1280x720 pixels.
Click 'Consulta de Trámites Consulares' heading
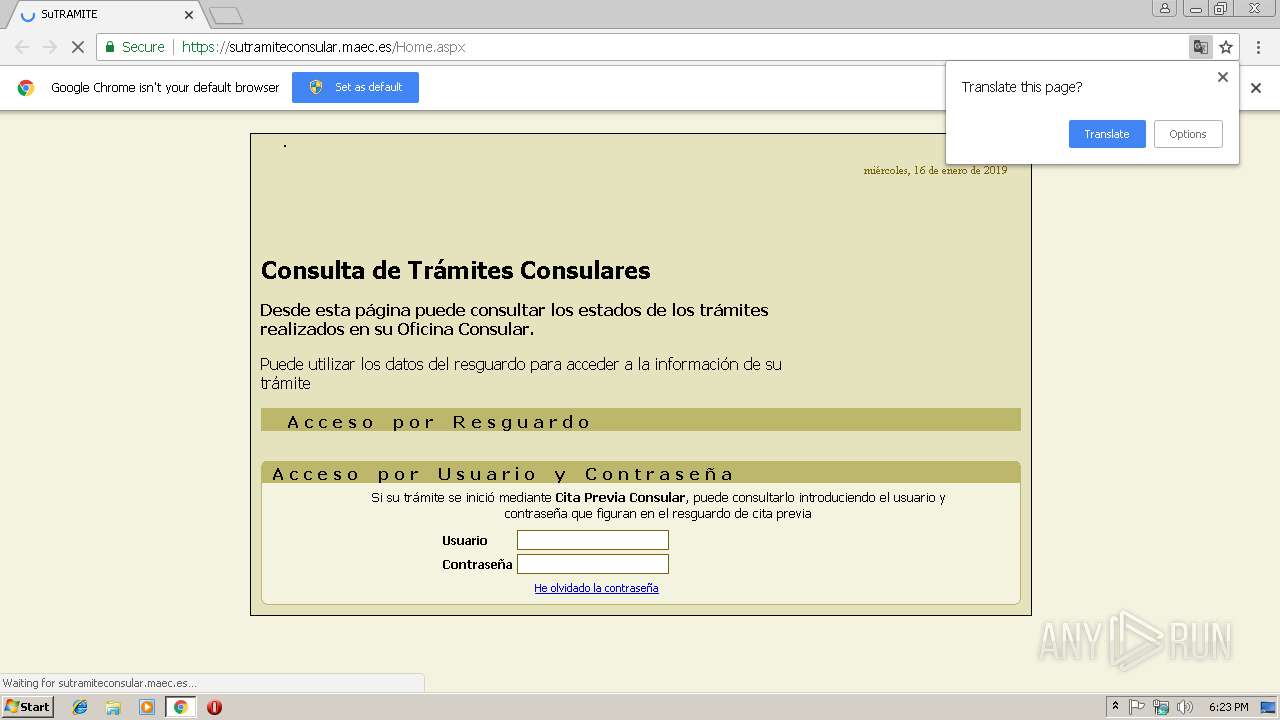click(455, 270)
